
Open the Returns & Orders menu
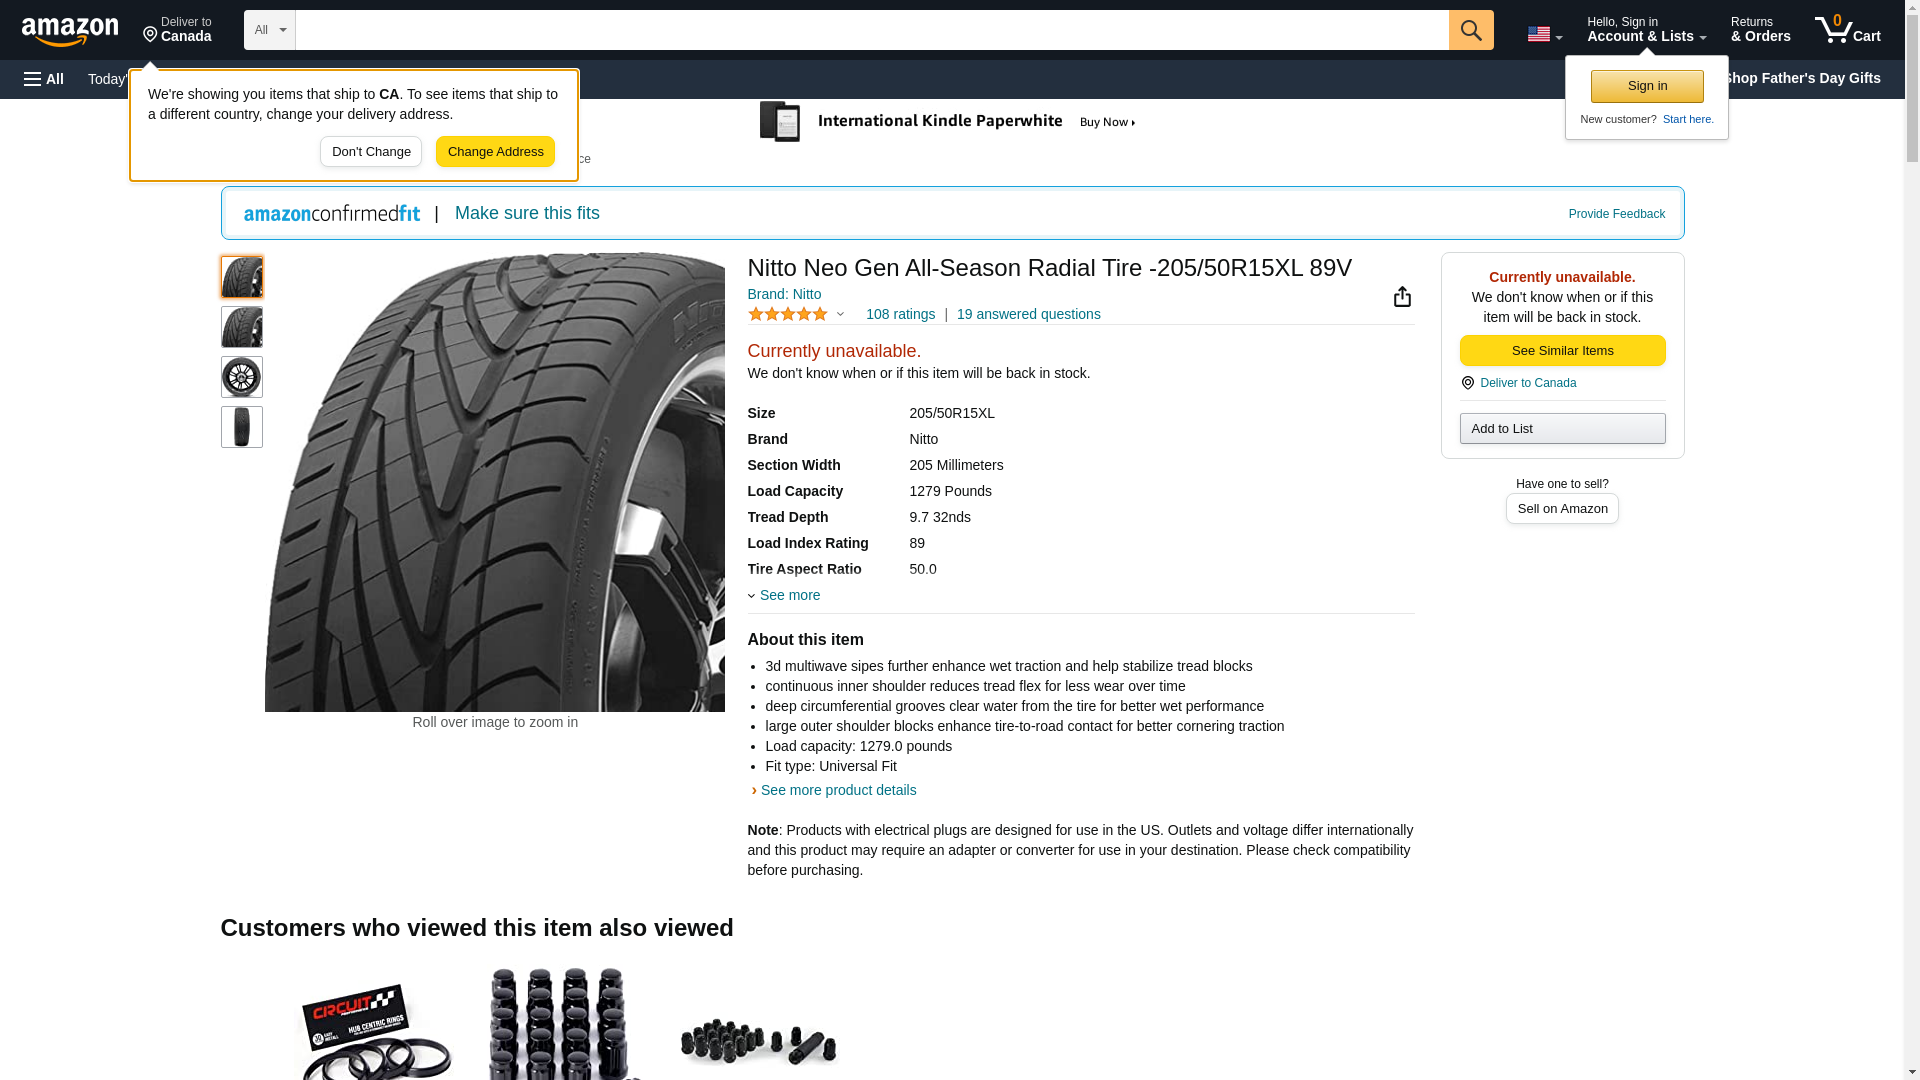tap(1760, 30)
